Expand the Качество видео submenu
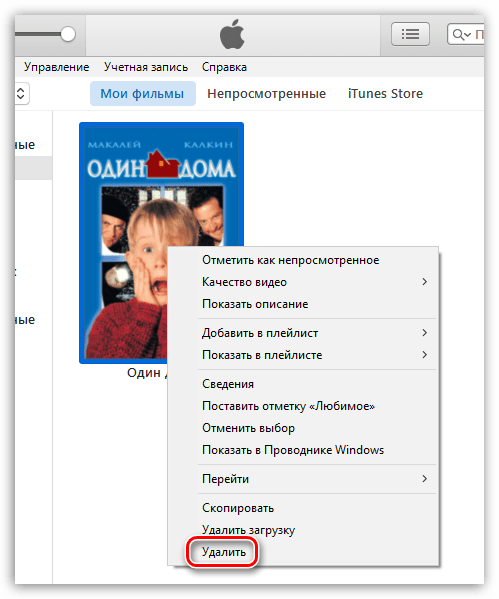Image resolution: width=499 pixels, height=599 pixels. [303, 282]
